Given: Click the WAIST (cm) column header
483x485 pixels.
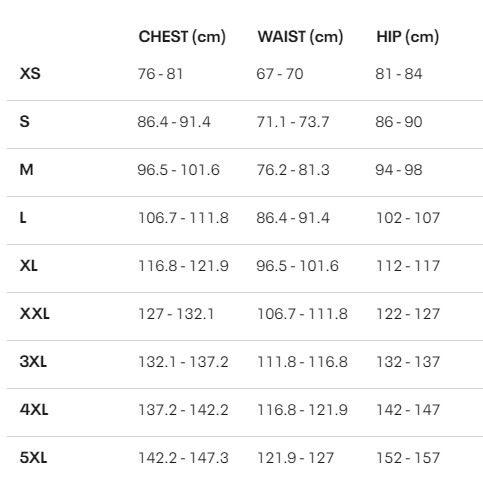Looking at the screenshot, I should [300, 37].
